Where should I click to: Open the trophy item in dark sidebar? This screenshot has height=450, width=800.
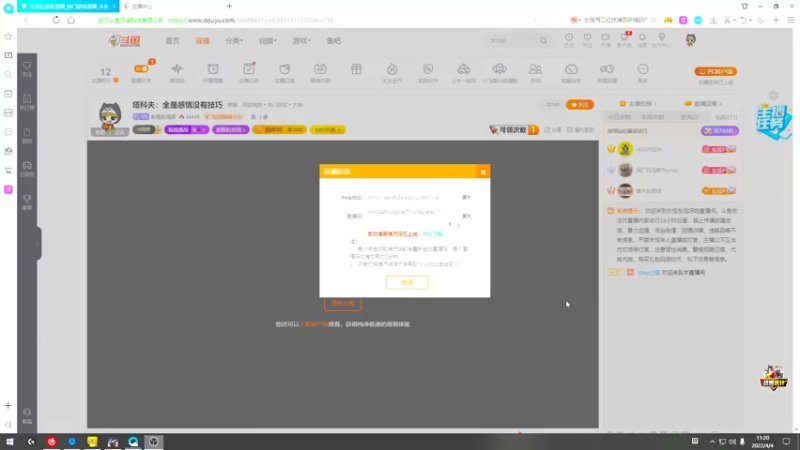(x=27, y=202)
